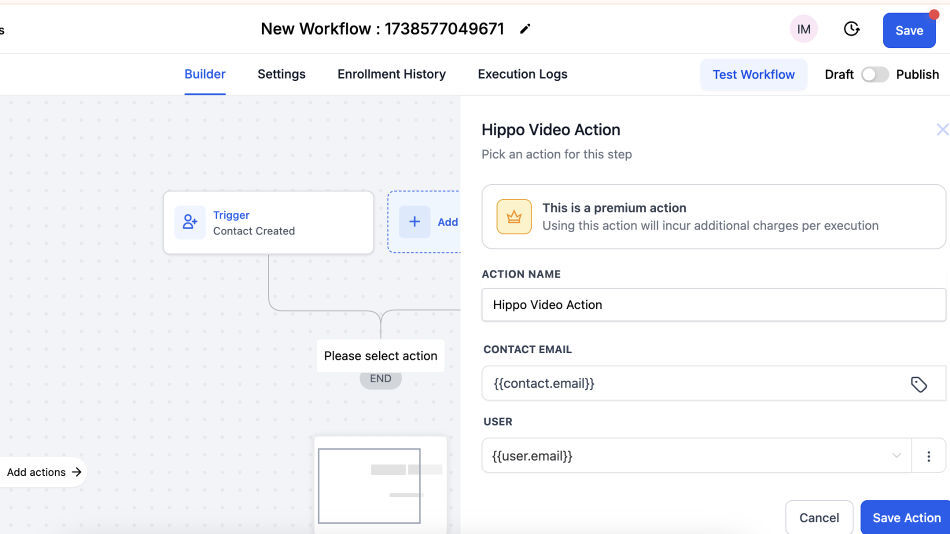Click the premium crown icon
Image resolution: width=950 pixels, height=534 pixels.
[514, 216]
